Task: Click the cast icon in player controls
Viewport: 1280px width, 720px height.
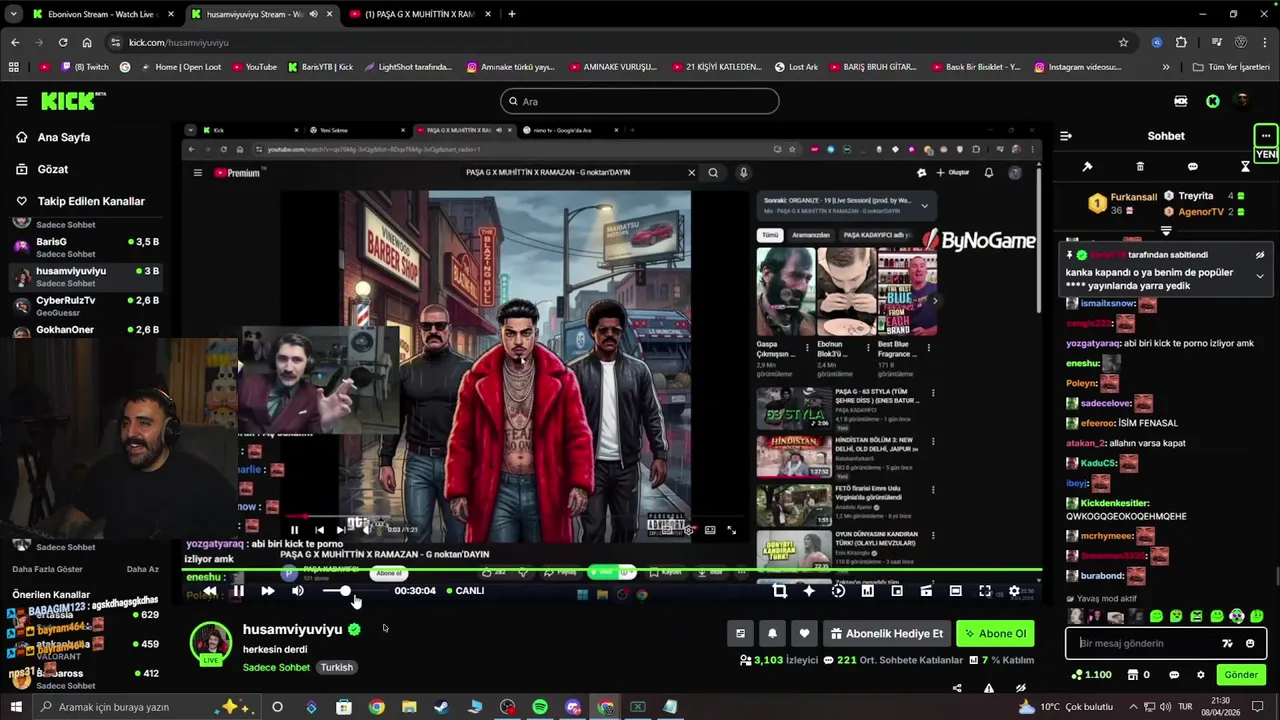Action: click(x=926, y=591)
